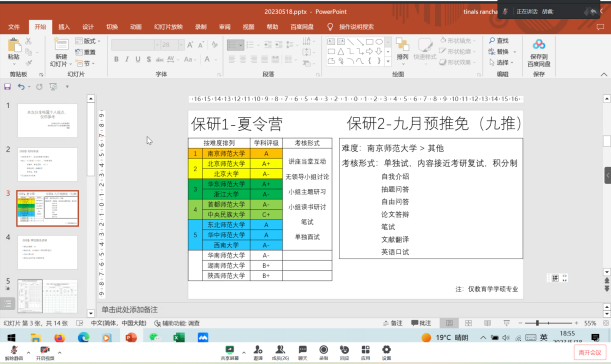Unmute microphone in meeting toolbar
Viewport: 611px width, 364px height.
pos(14,352)
